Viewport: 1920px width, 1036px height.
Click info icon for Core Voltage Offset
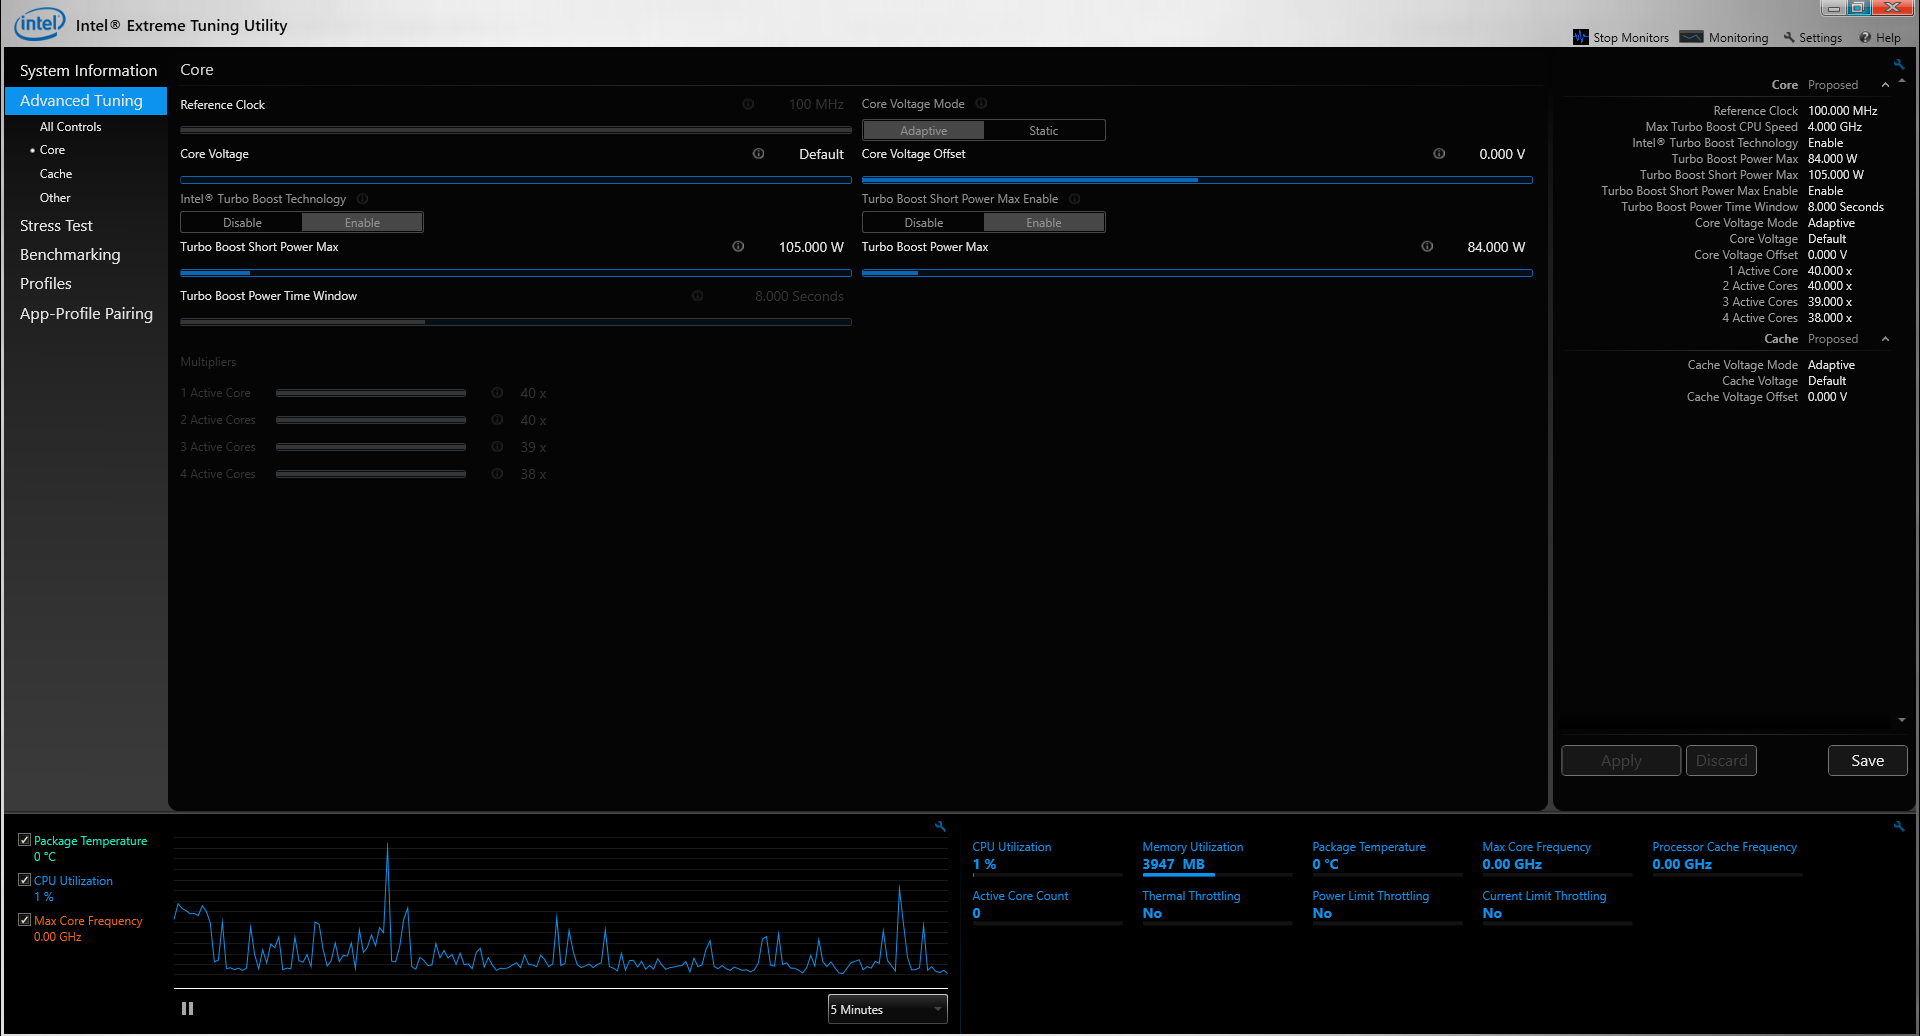pos(1439,154)
